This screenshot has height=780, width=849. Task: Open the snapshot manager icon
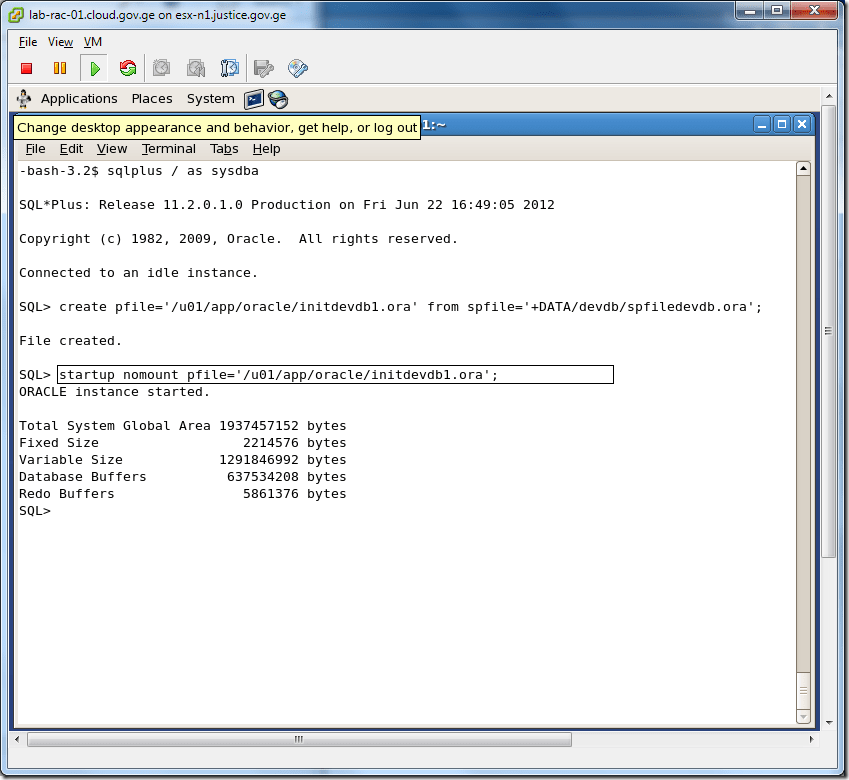(x=230, y=69)
